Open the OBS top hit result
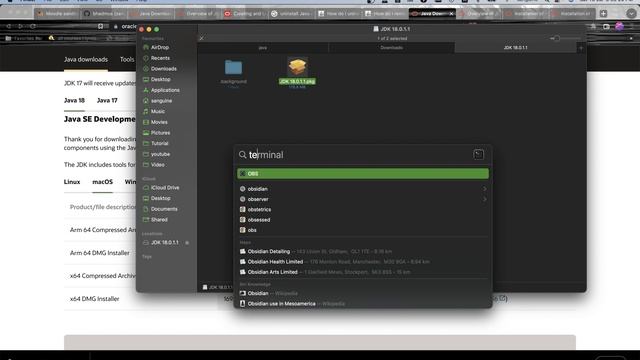 (363, 173)
